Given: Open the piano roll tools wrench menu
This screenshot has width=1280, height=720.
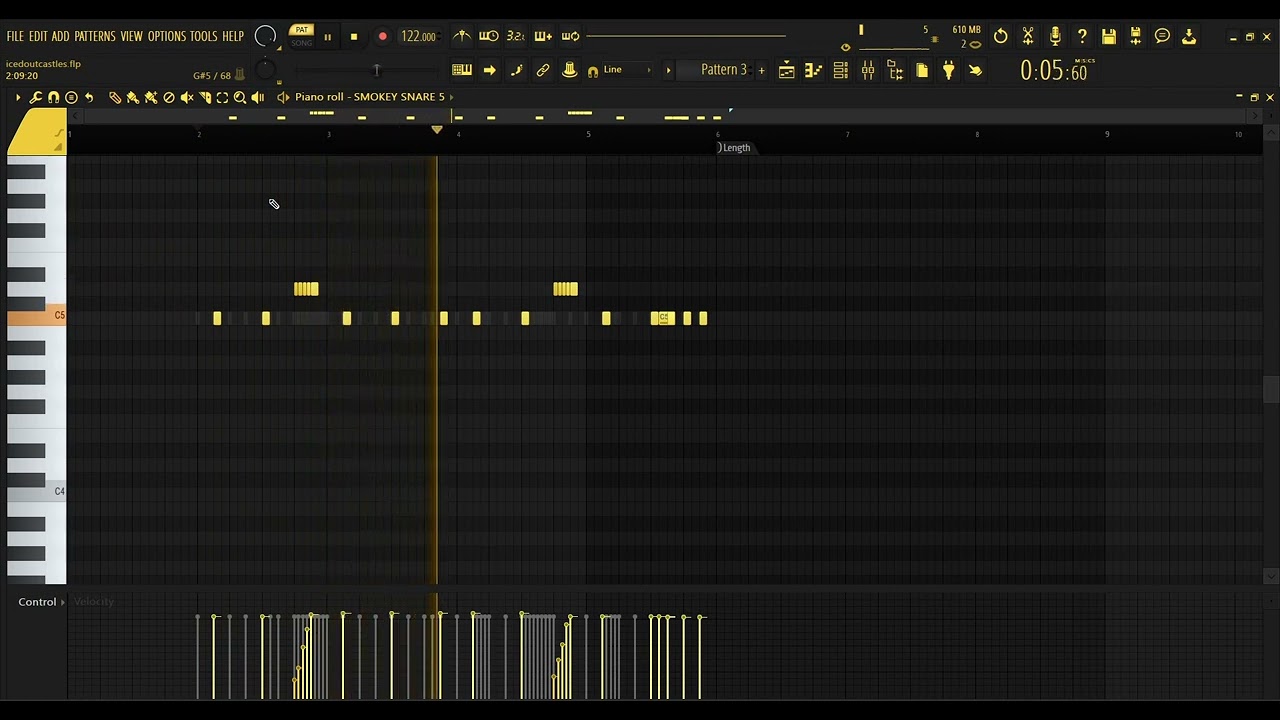Looking at the screenshot, I should point(36,97).
